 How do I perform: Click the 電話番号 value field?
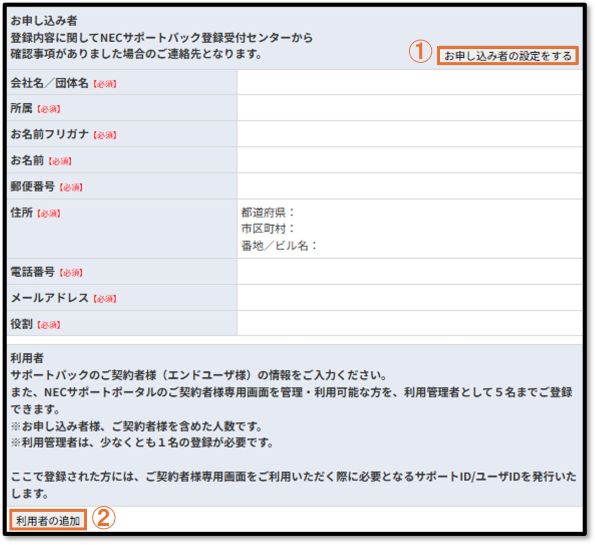[409, 272]
